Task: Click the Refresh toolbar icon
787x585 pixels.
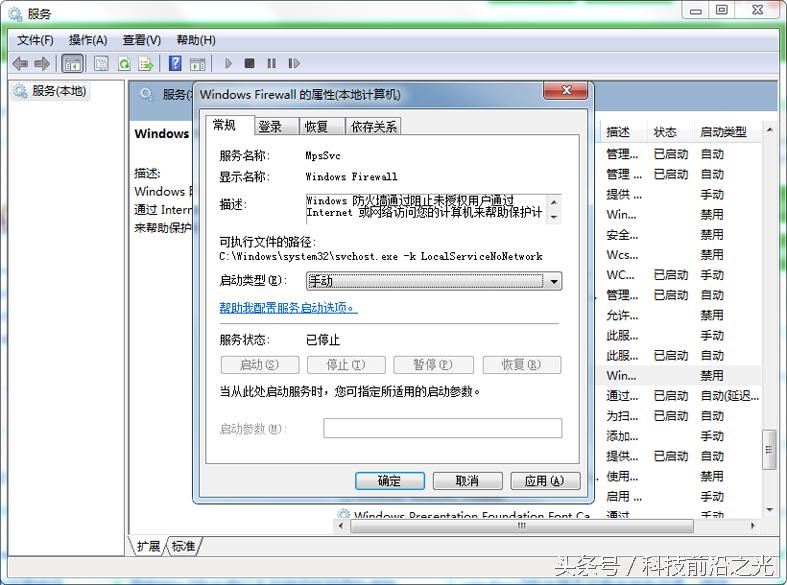Action: tap(124, 64)
